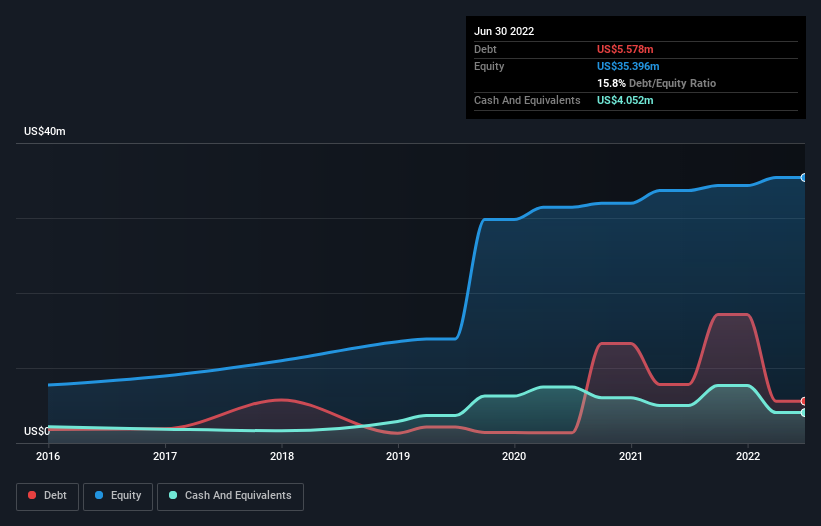Toggle the Equity series legend button

tap(118, 496)
